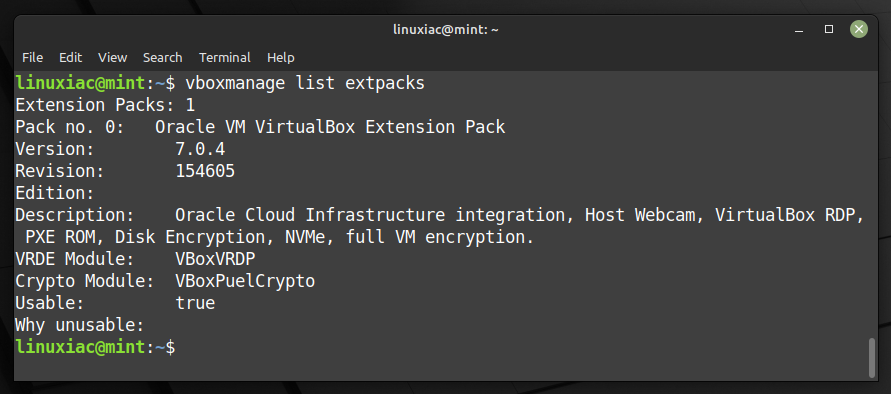Image resolution: width=891 pixels, height=394 pixels.
Task: Close the terminal with green X button
Action: click(x=859, y=29)
